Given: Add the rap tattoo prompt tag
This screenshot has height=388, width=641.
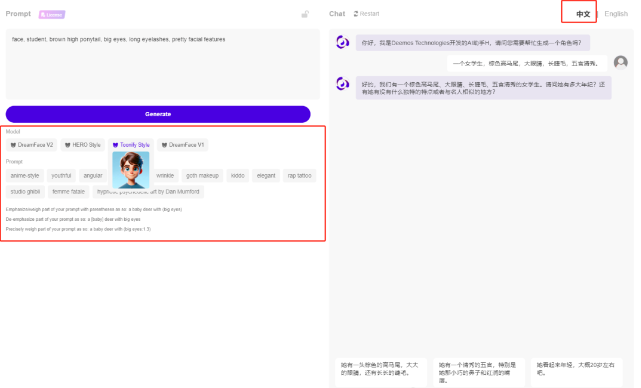Looking at the screenshot, I should pyautogui.click(x=299, y=175).
